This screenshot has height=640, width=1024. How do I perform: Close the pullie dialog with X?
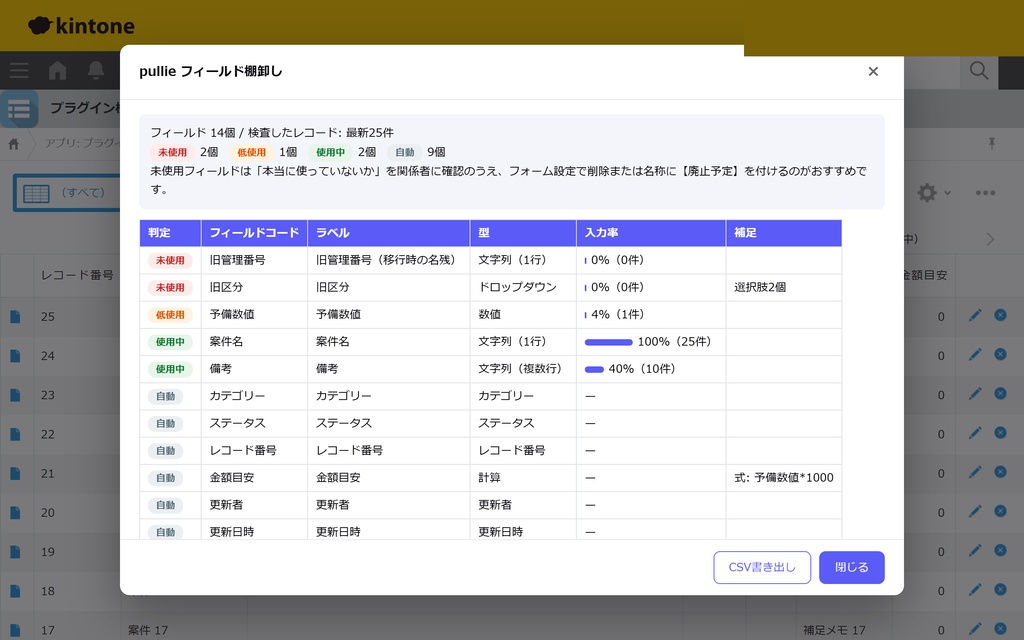[873, 71]
